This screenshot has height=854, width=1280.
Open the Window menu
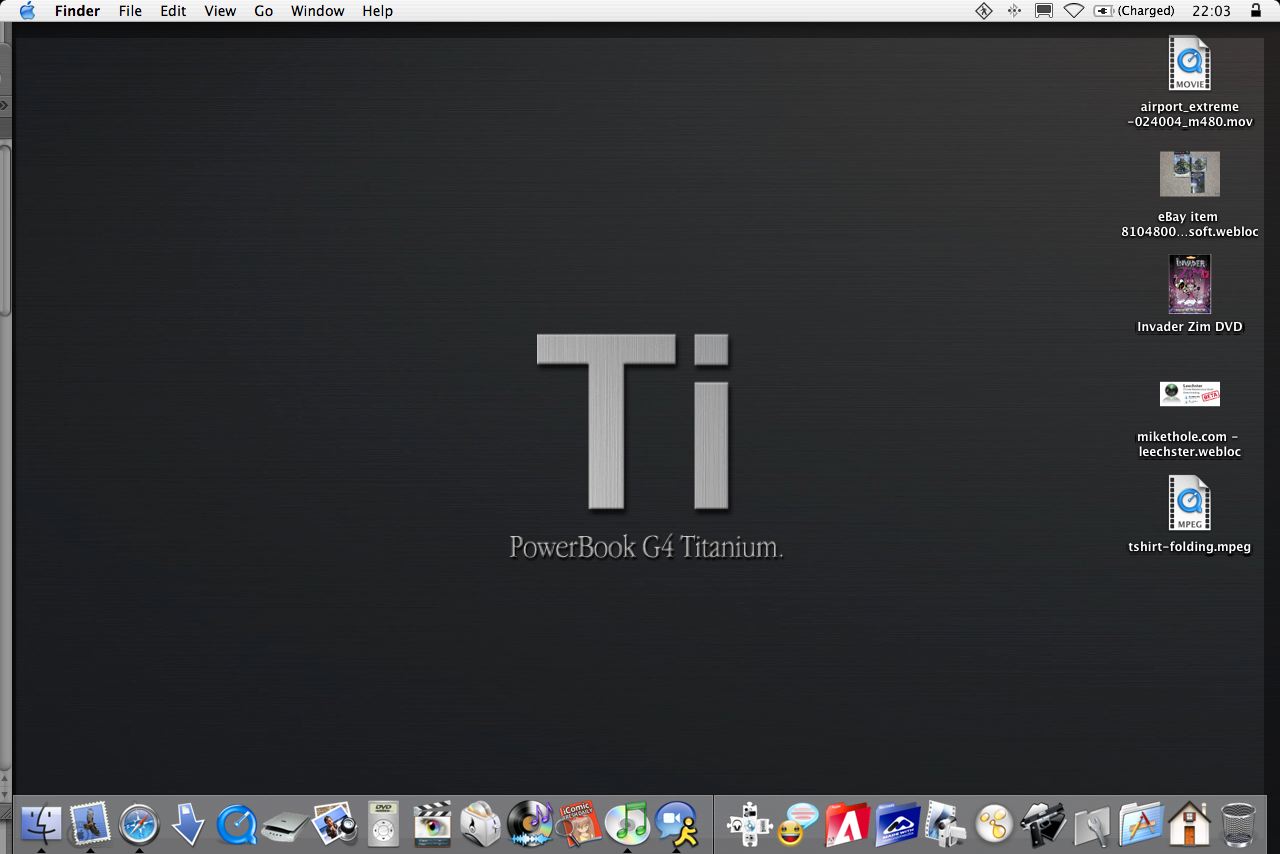[318, 11]
